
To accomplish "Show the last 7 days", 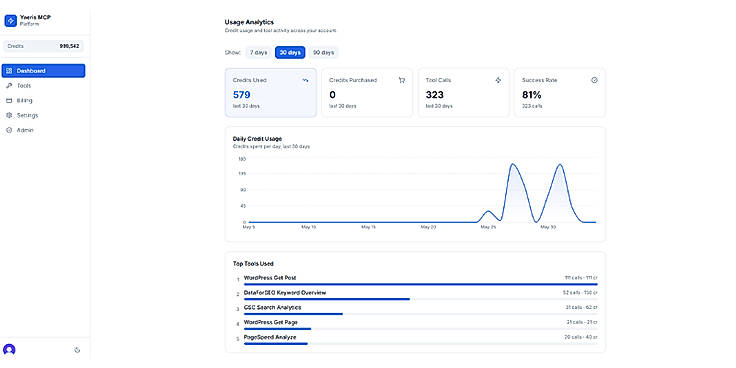I will tap(259, 53).
